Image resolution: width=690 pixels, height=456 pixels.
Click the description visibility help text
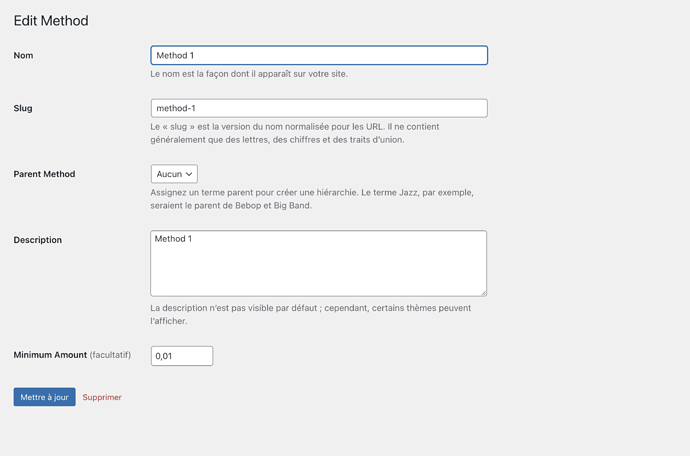point(311,314)
